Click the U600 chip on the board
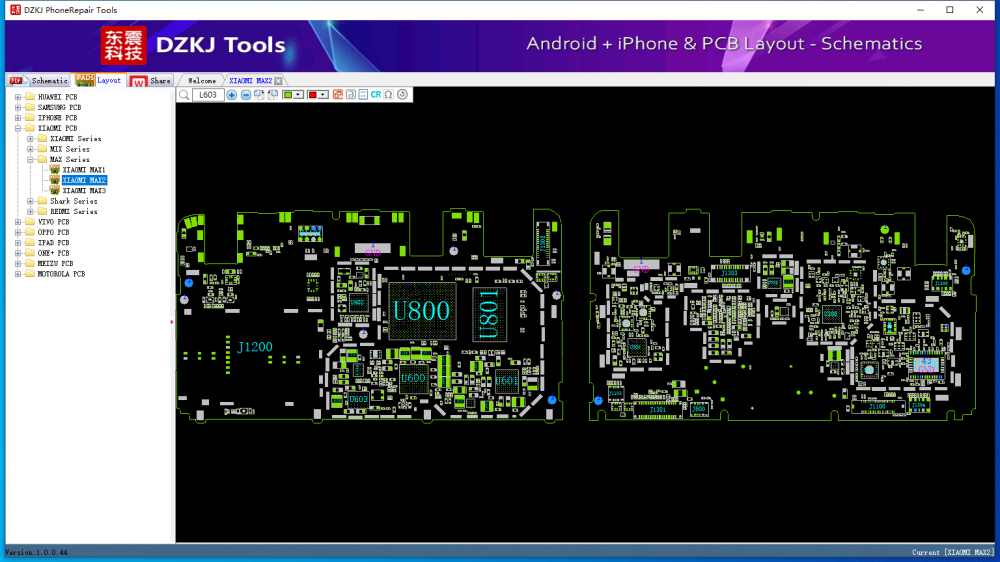 (413, 378)
